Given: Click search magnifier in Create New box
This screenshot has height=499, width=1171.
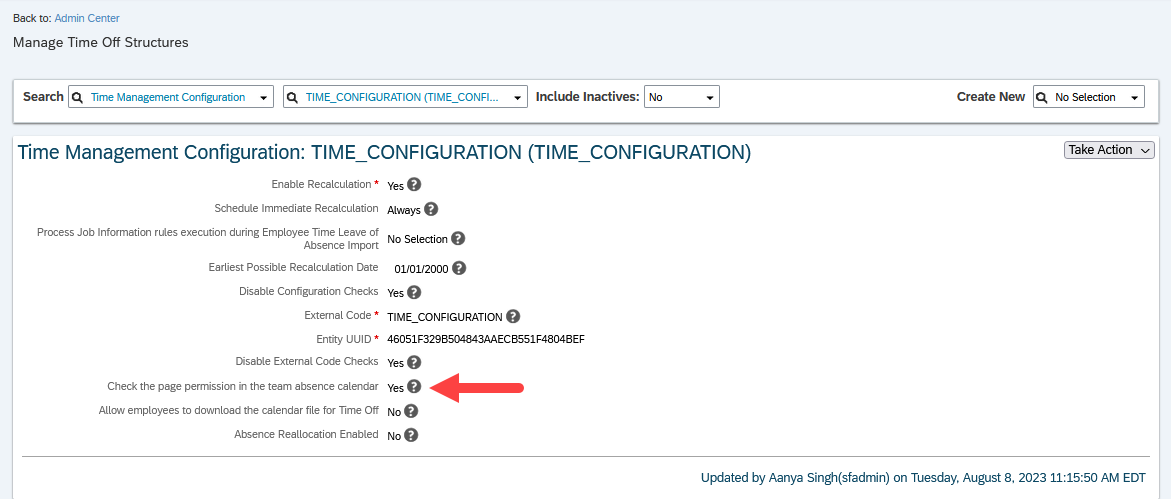Looking at the screenshot, I should pos(1043,97).
